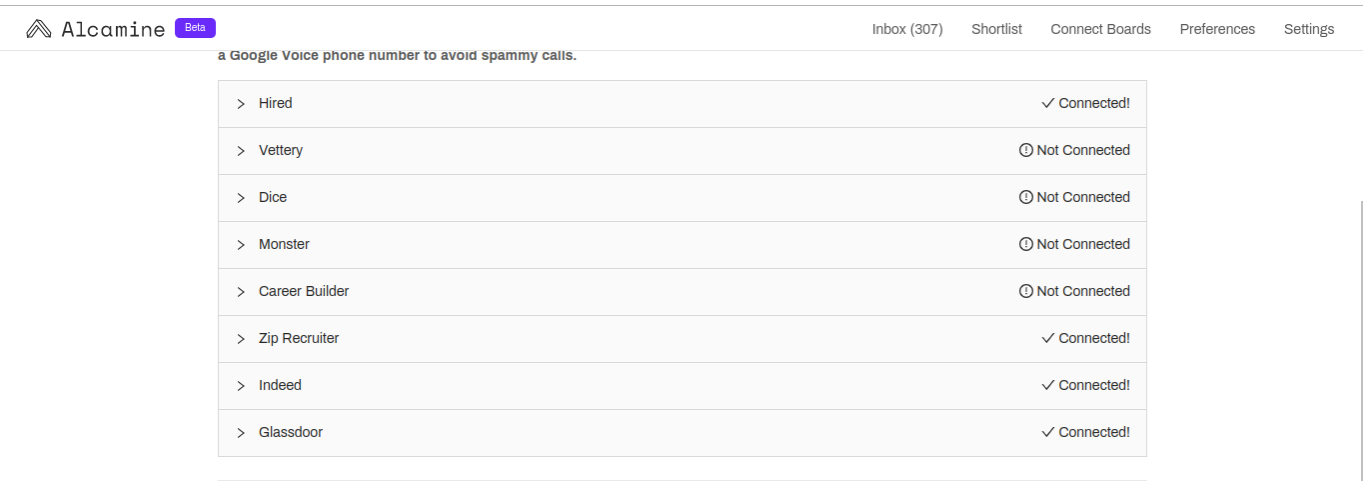Image resolution: width=1363 pixels, height=481 pixels.
Task: Open the Inbox (307) page
Action: [907, 29]
